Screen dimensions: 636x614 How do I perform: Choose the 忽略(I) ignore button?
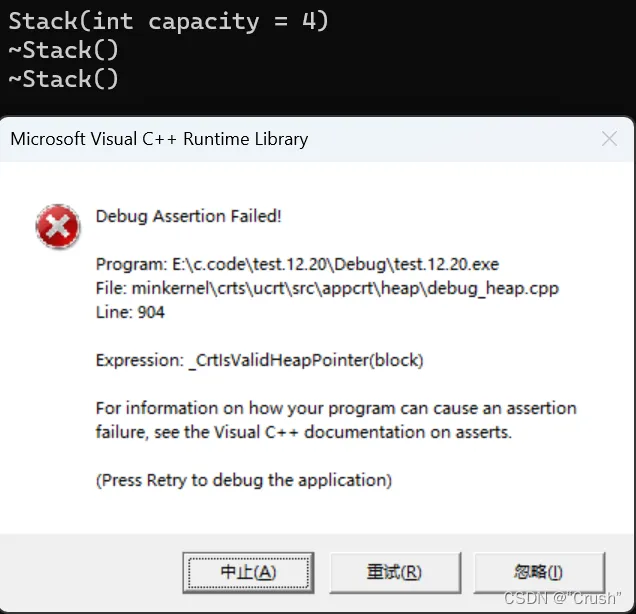(x=538, y=572)
